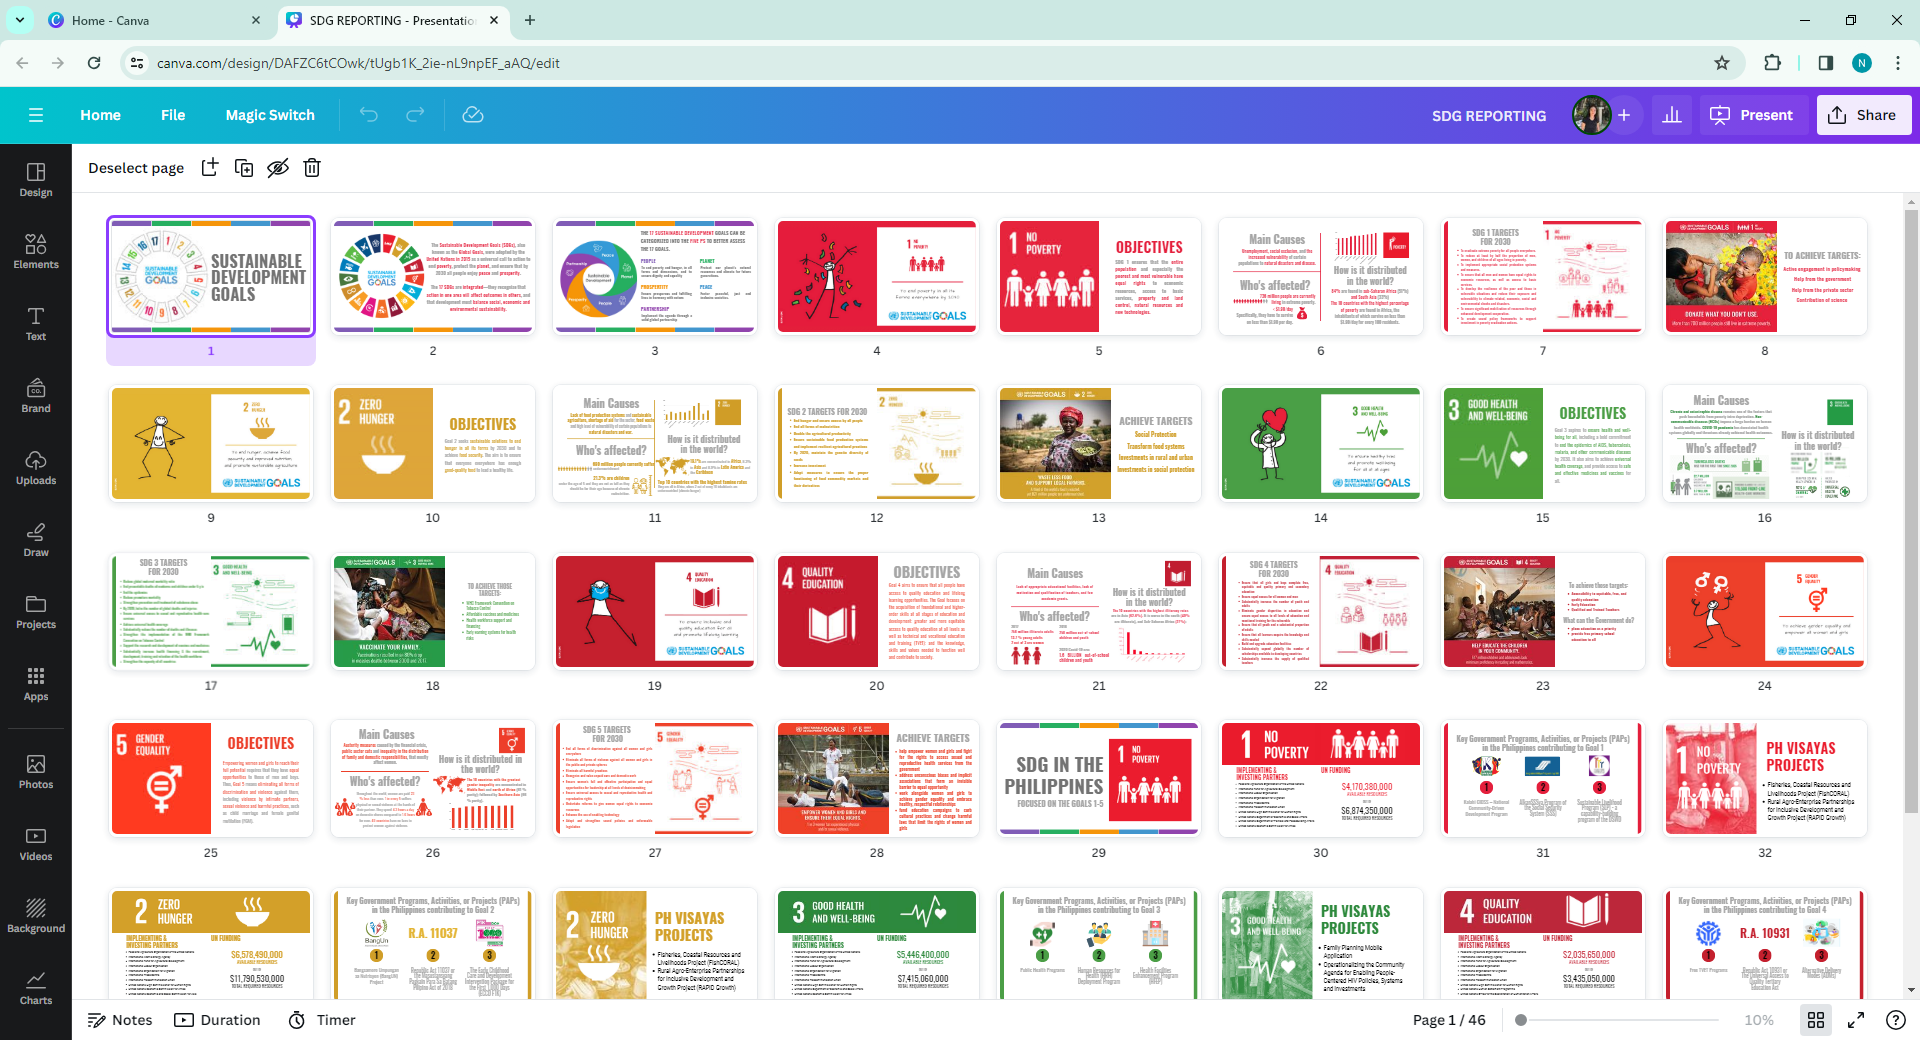Redo the last action
The width and height of the screenshot is (1920, 1040).
click(x=415, y=115)
